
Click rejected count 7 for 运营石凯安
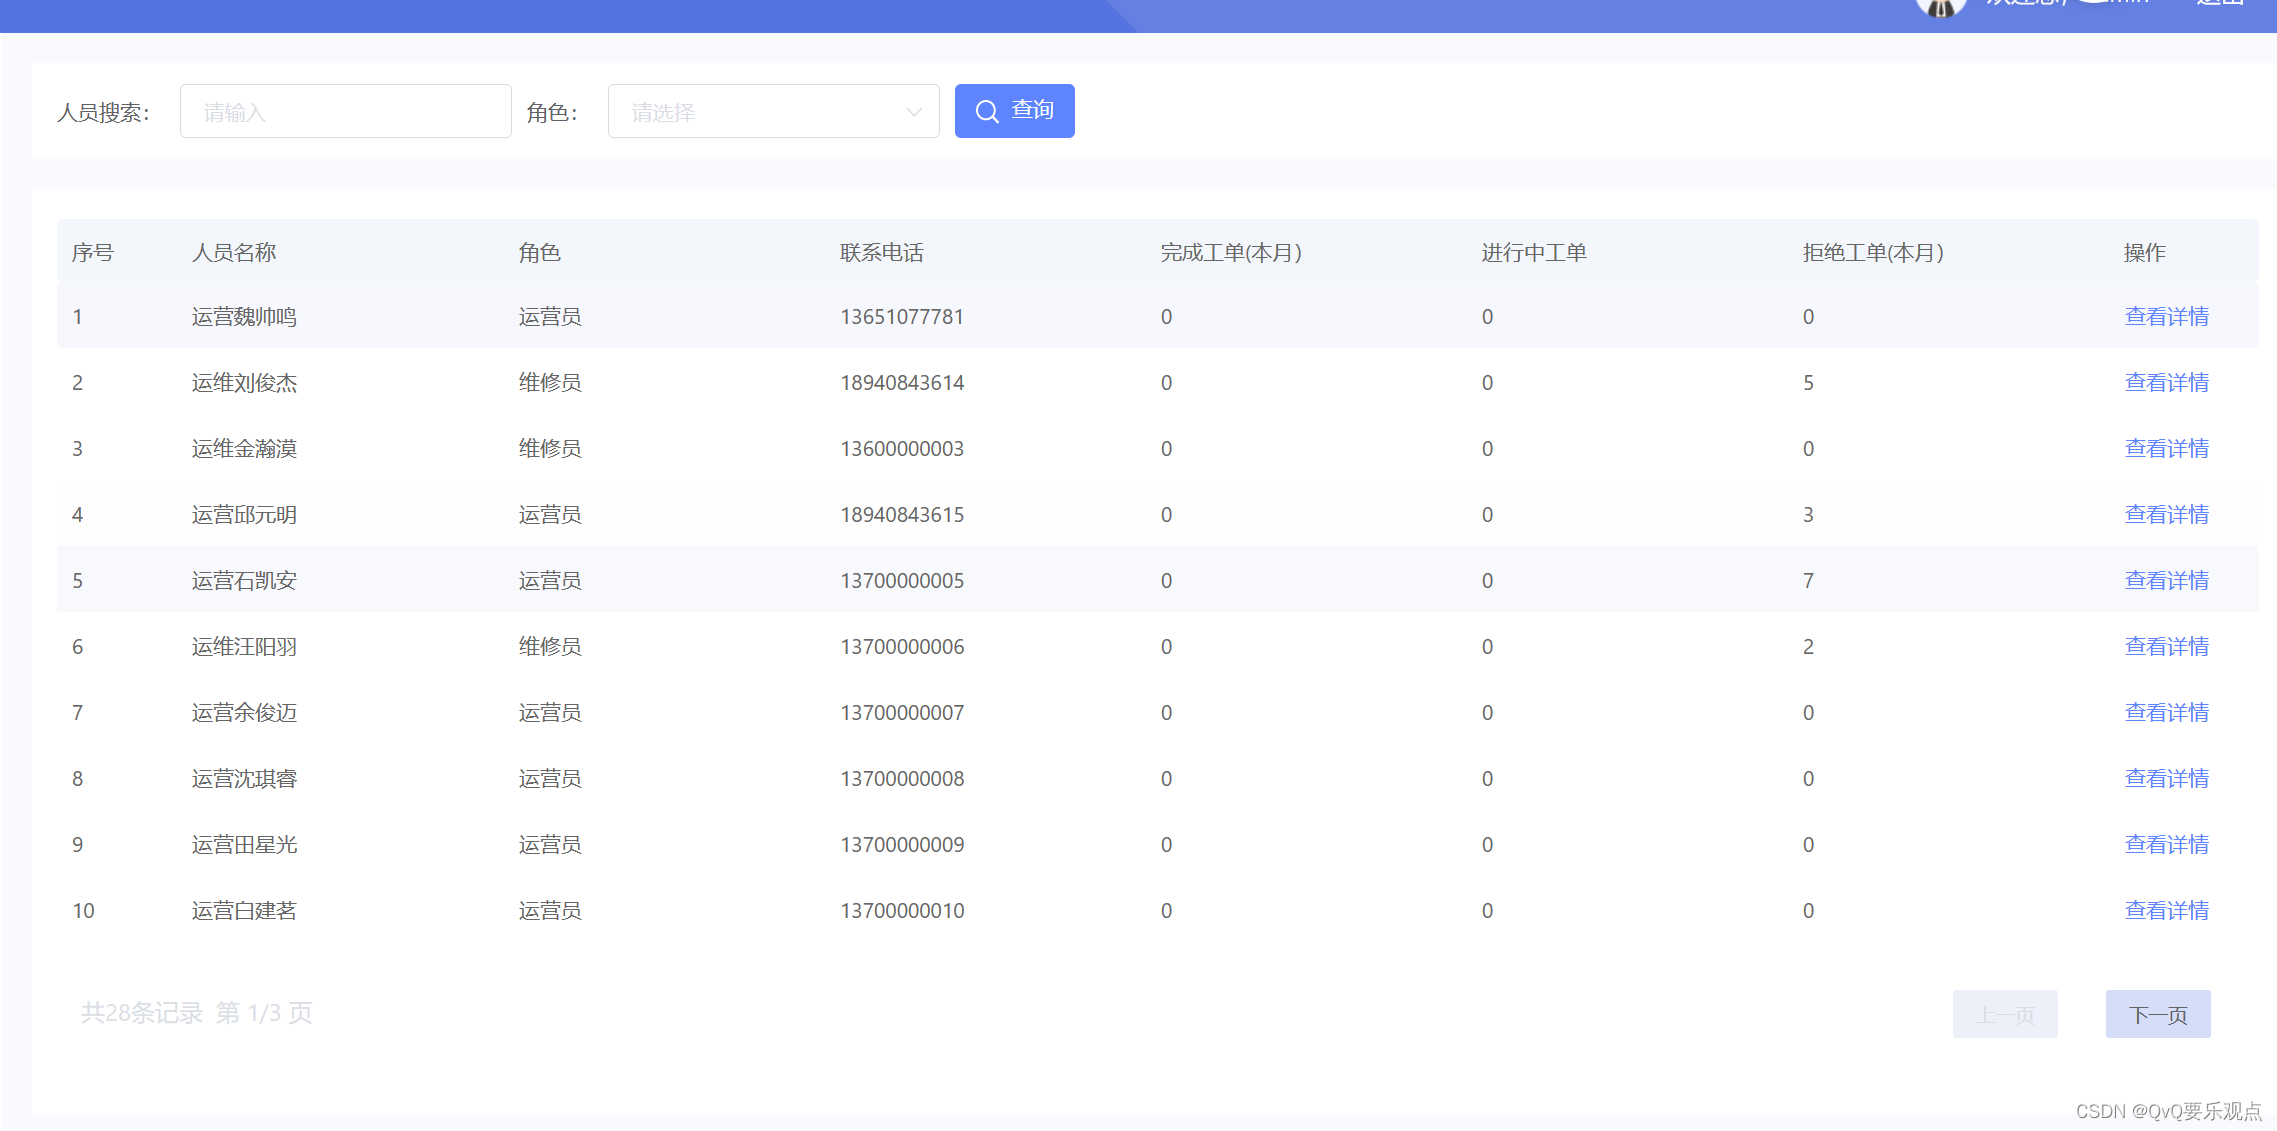[1808, 581]
